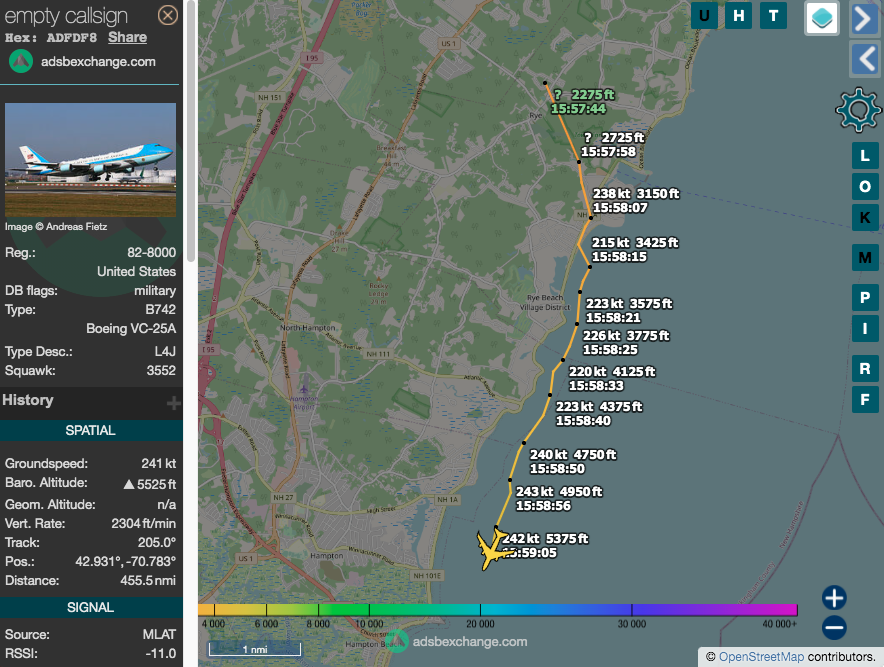Click the back arrow sidebar button
This screenshot has height=667, width=884.
[x=864, y=59]
